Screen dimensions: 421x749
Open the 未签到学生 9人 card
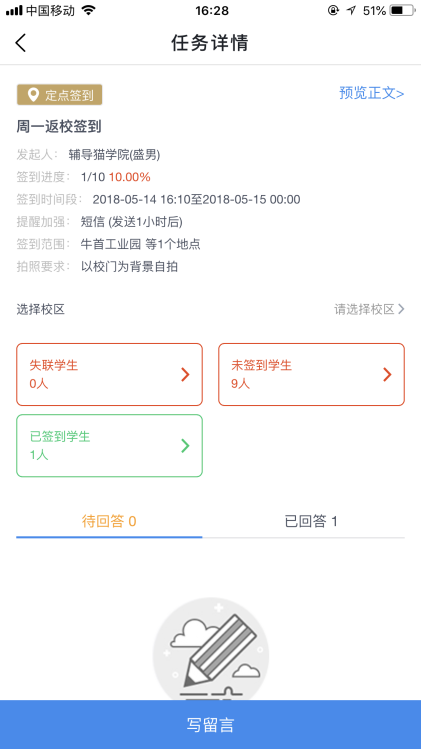312,374
